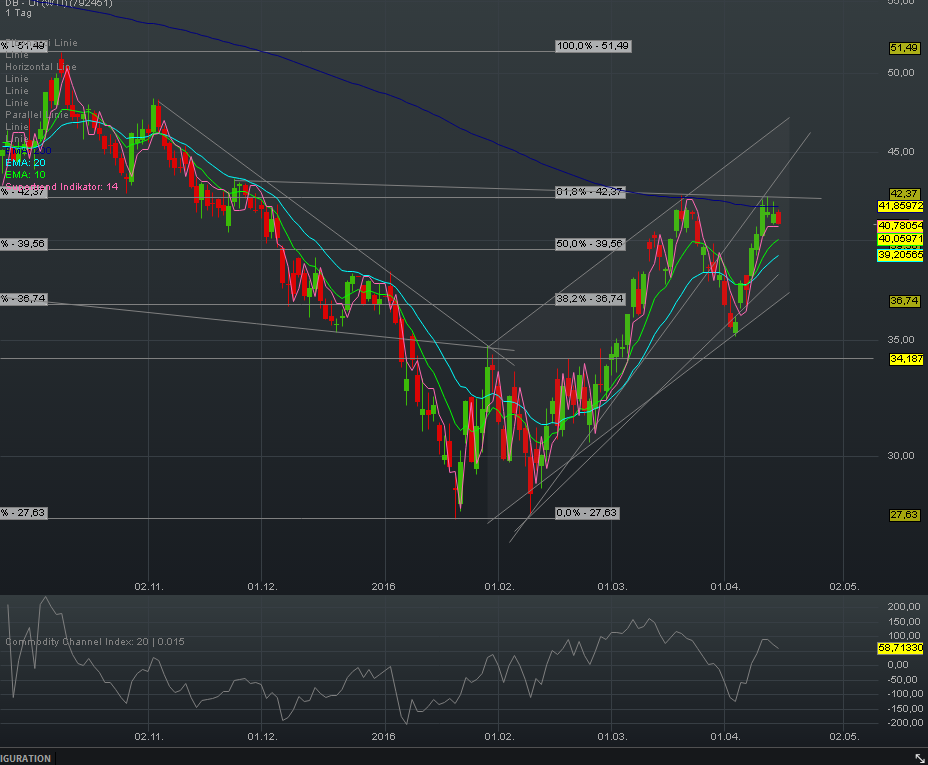This screenshot has height=765, width=928.
Task: Select the Horizontal Line drawing entry
Action: pyautogui.click(x=40, y=66)
